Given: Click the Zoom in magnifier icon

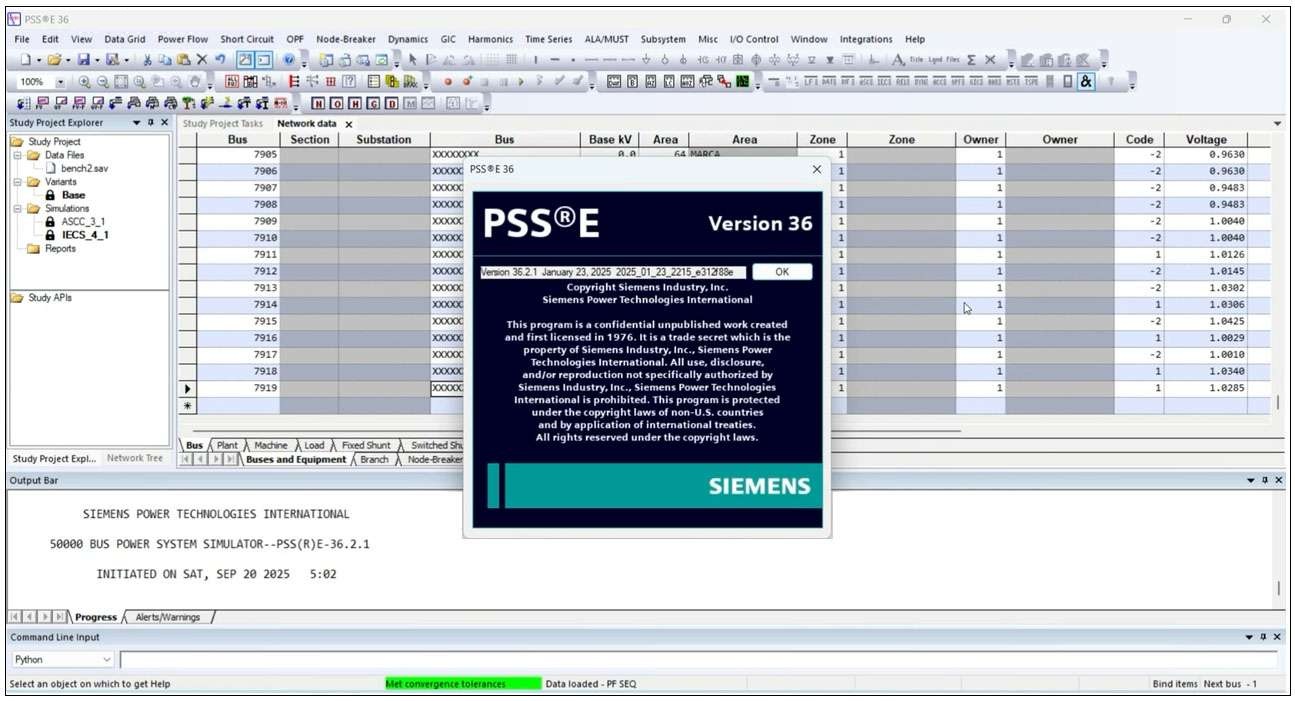Looking at the screenshot, I should 84,82.
